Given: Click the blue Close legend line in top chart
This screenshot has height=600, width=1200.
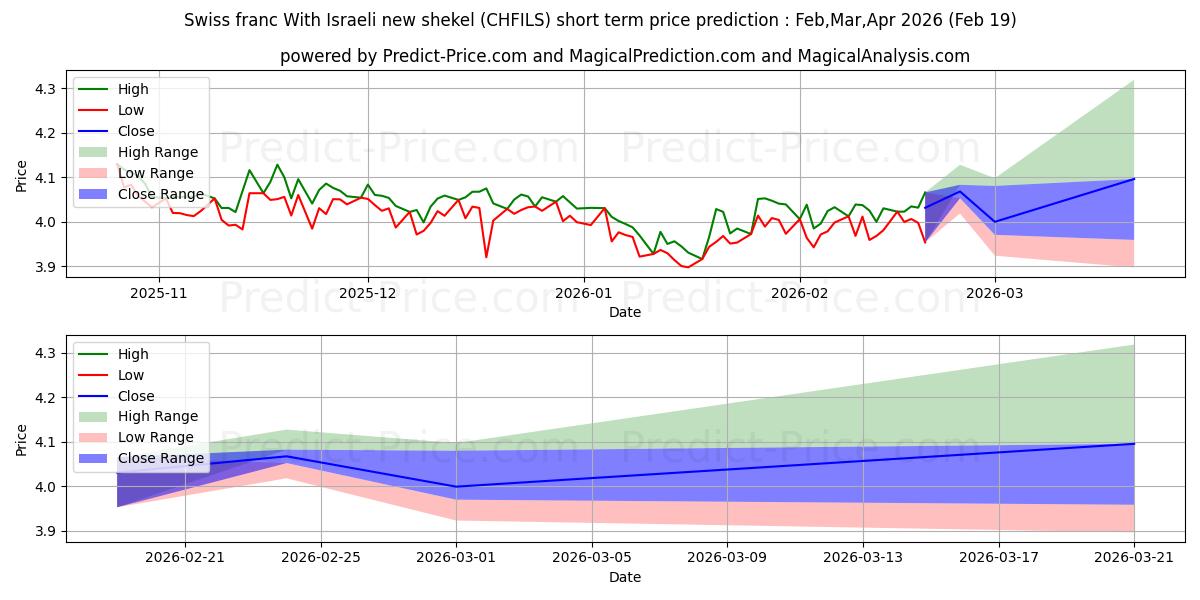Looking at the screenshot, I should tap(96, 132).
